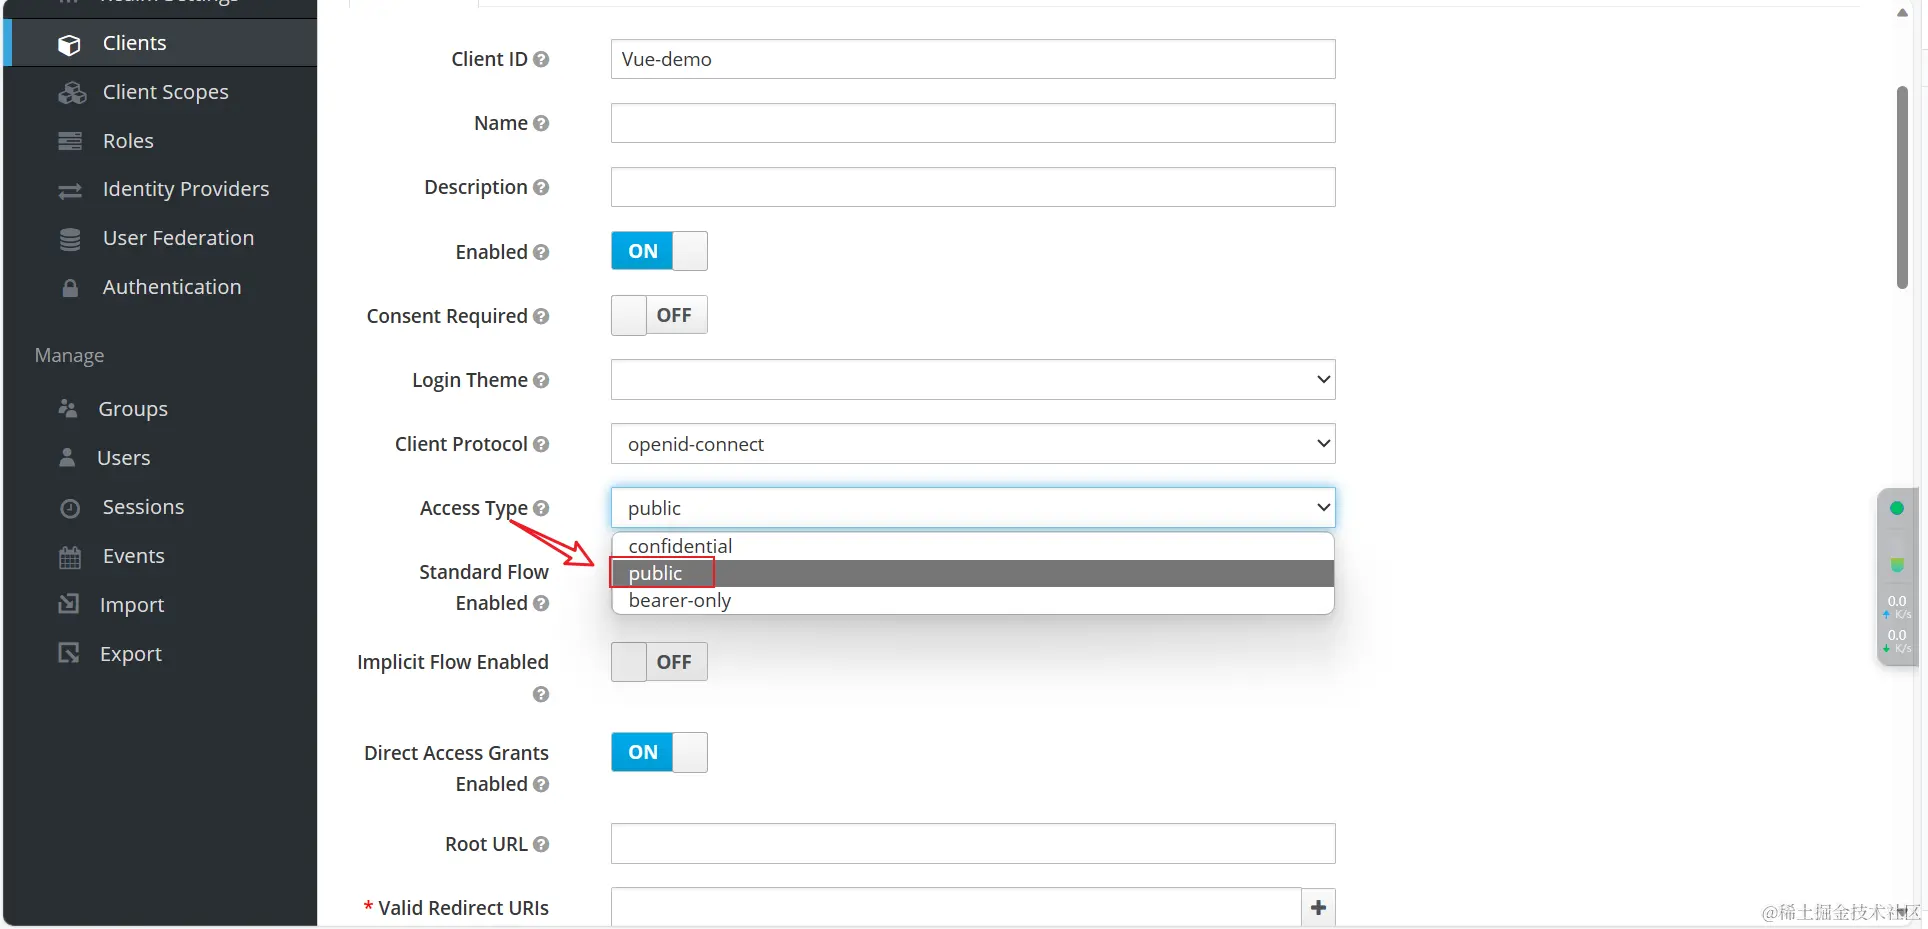Open the Client Protocol dropdown
1928x929 pixels.
[x=973, y=444]
